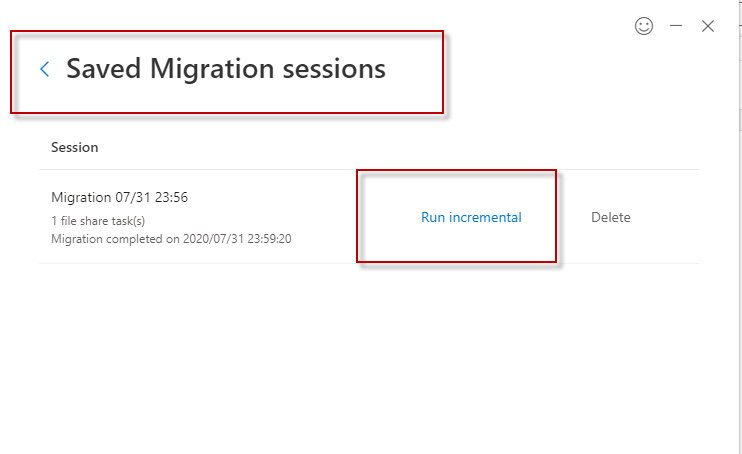Open the smiley feedback icon
Image resolution: width=742 pixels, height=454 pixels.
point(644,27)
